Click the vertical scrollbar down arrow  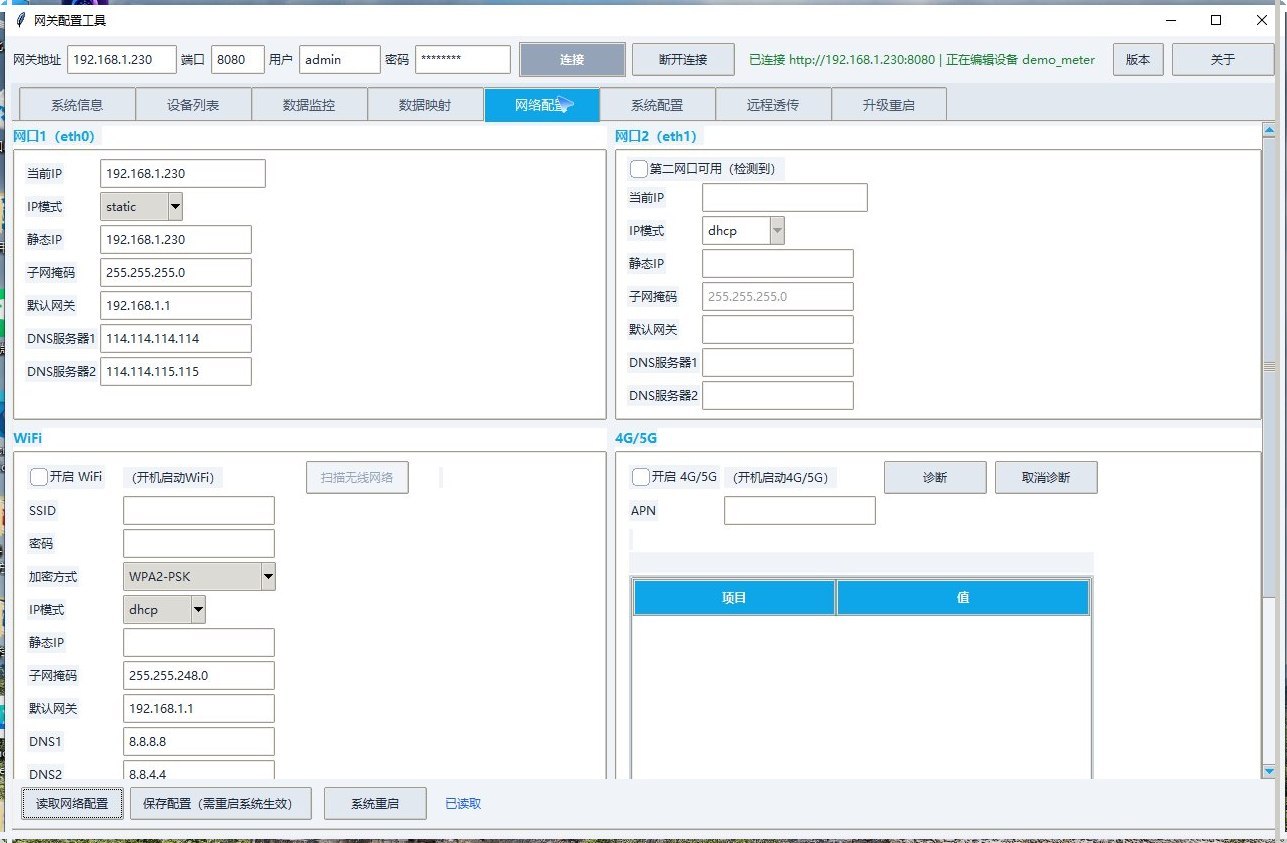coord(1270,771)
